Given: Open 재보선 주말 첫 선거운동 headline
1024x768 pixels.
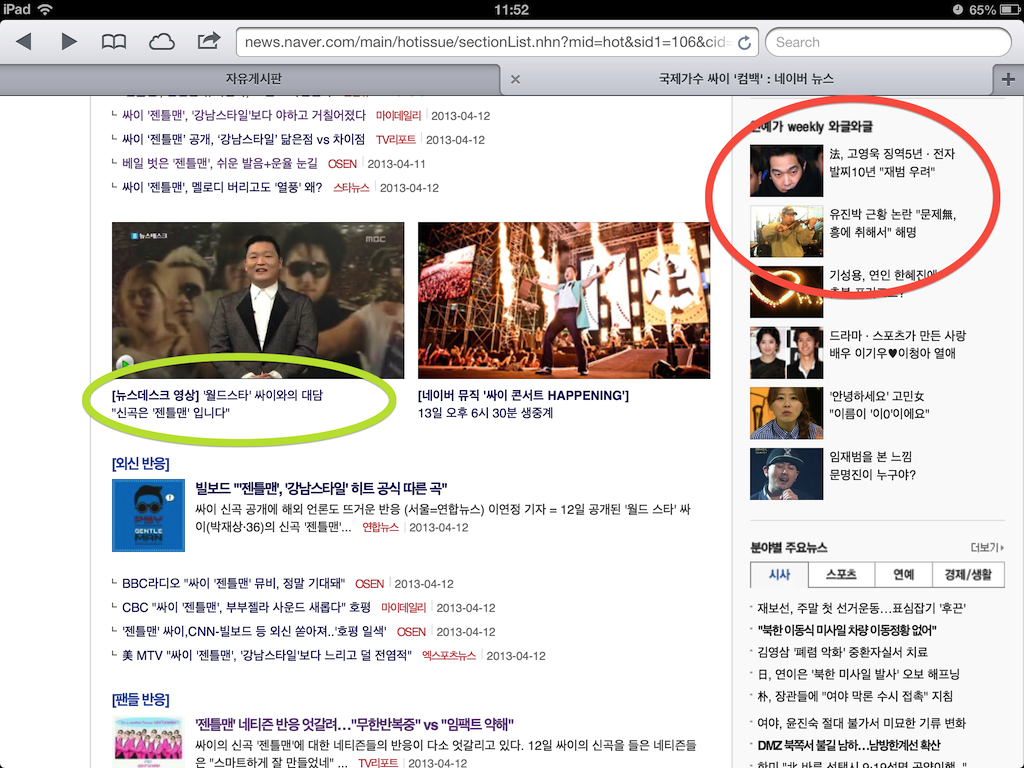Looking at the screenshot, I should 861,609.
